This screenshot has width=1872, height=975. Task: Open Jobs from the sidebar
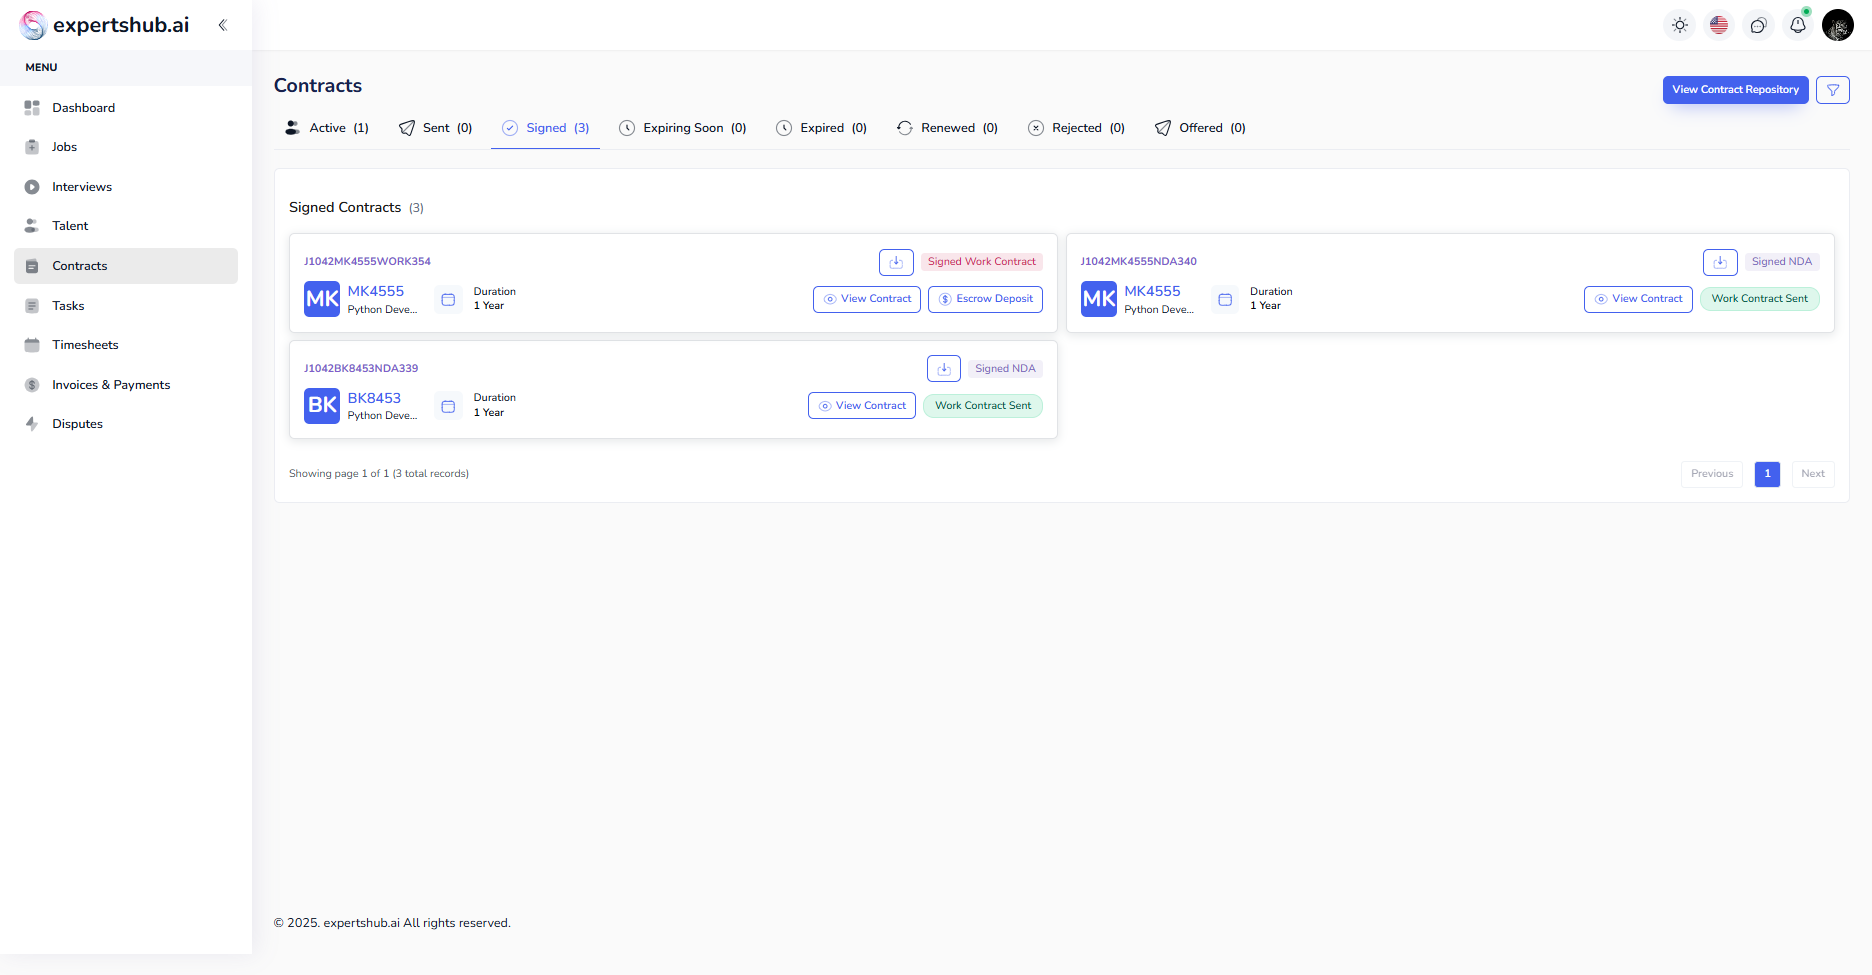[126, 147]
